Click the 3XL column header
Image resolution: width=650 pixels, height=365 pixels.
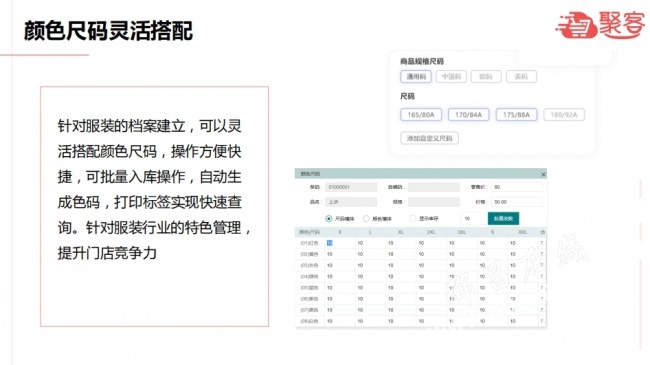[462, 232]
